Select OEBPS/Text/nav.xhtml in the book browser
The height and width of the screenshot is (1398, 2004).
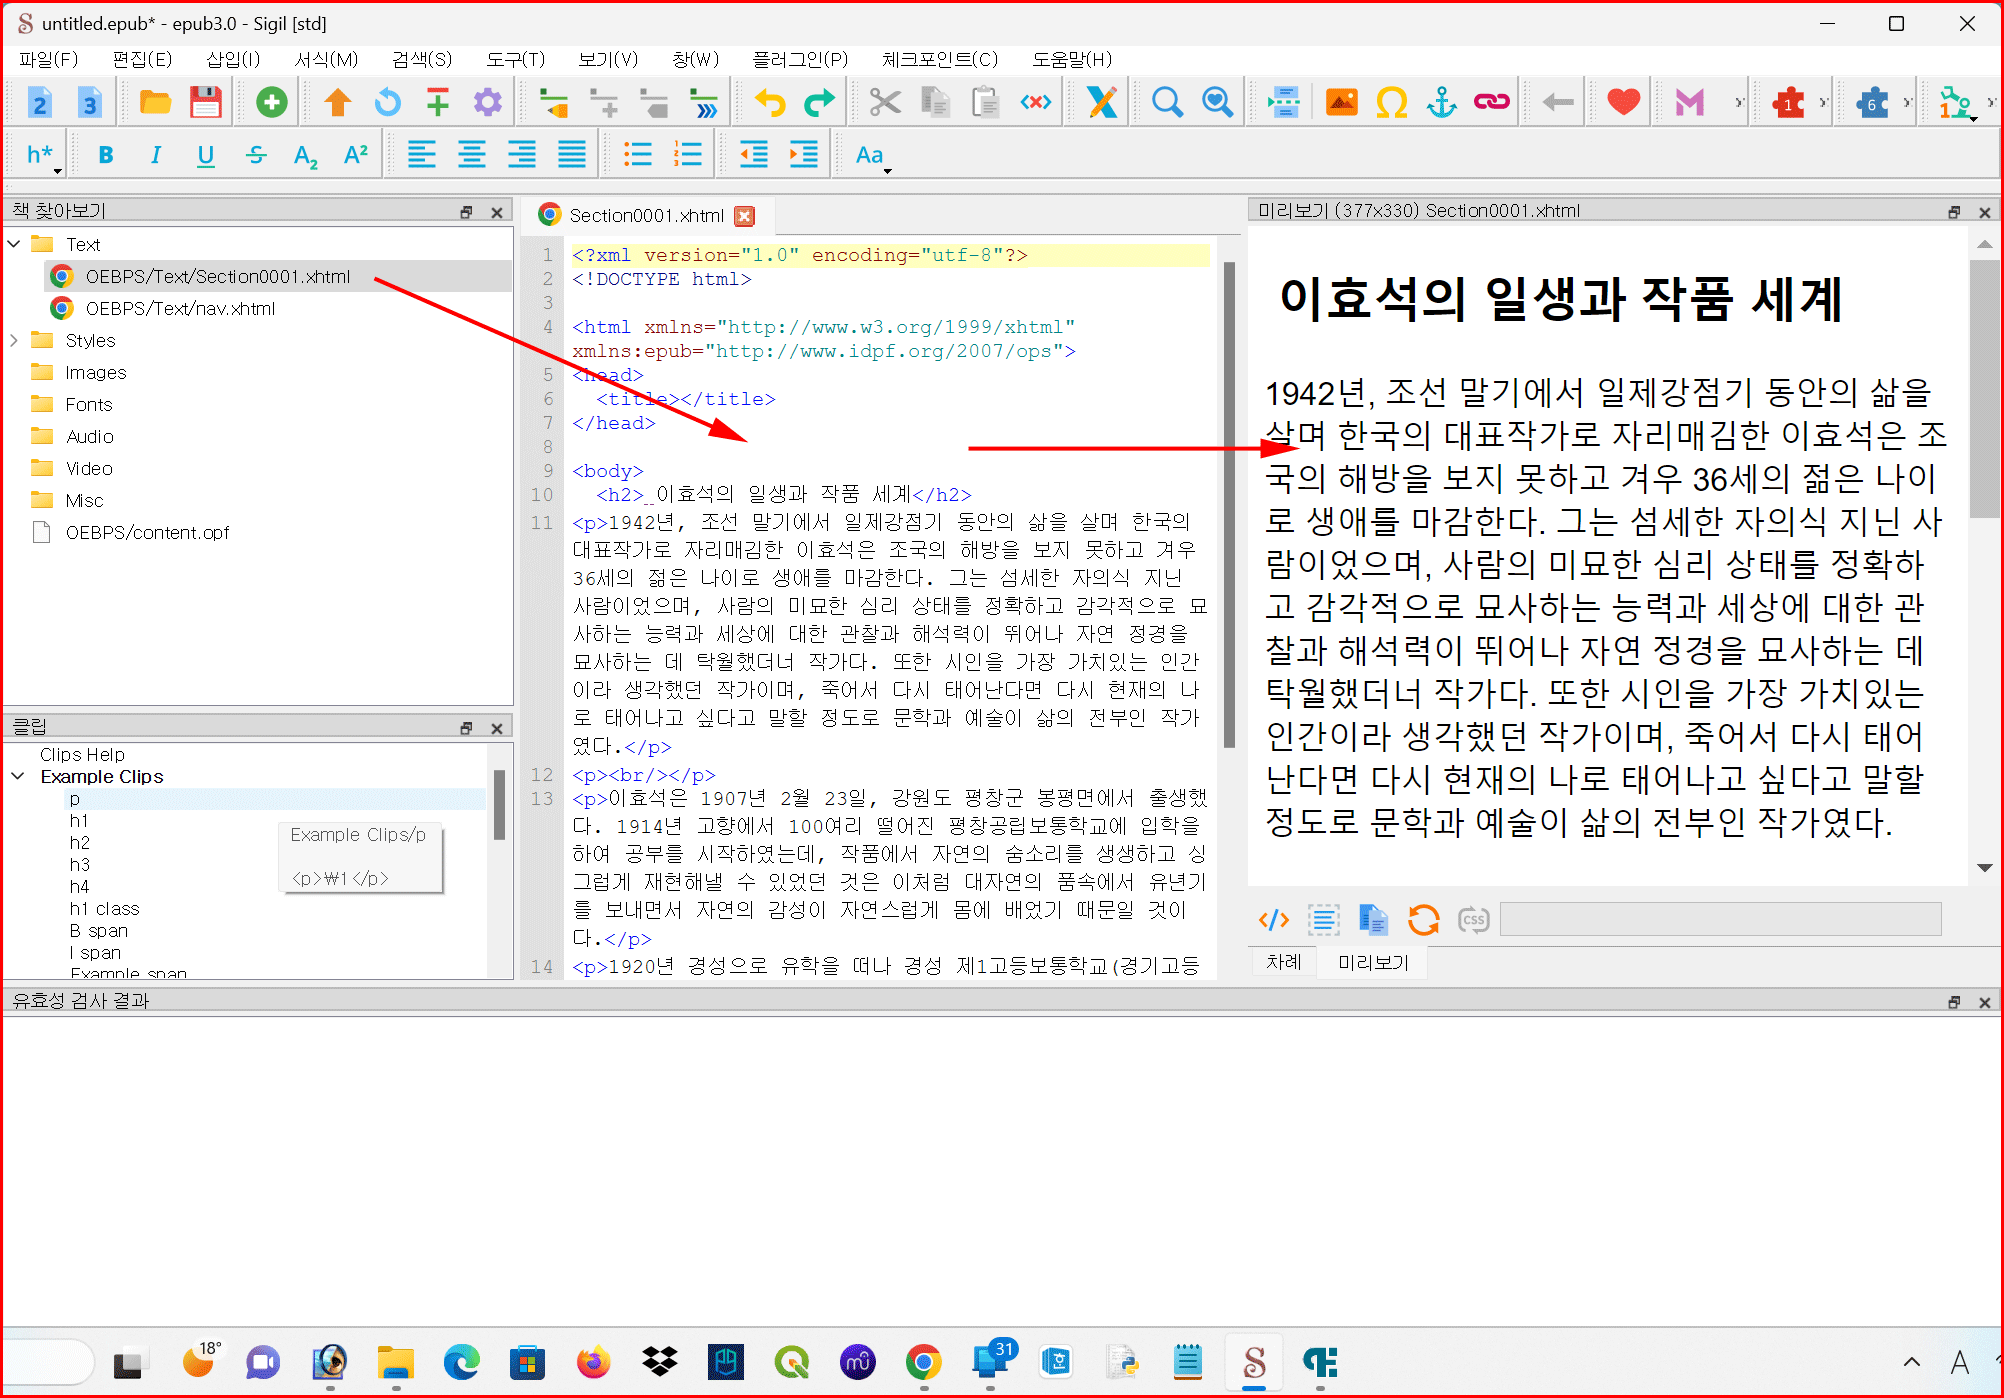click(180, 308)
